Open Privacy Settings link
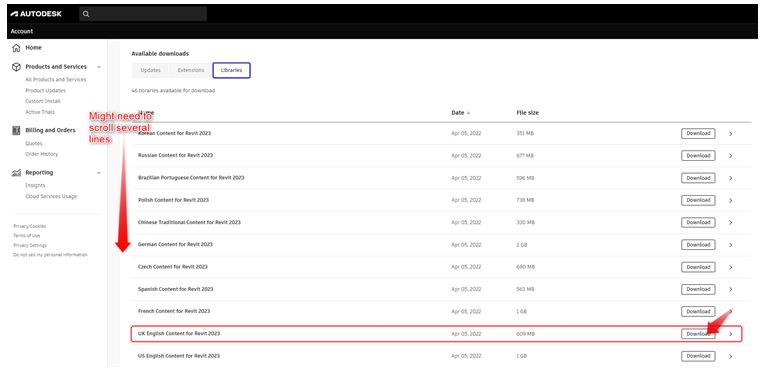 30,245
